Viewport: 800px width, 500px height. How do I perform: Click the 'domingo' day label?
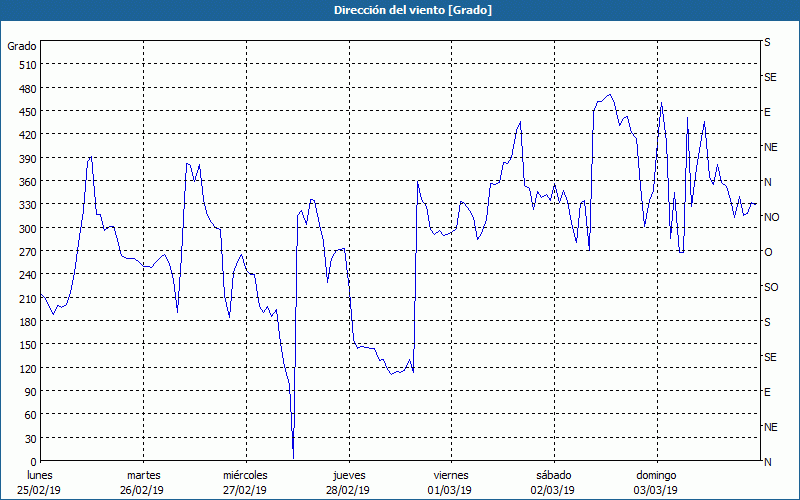point(656,475)
